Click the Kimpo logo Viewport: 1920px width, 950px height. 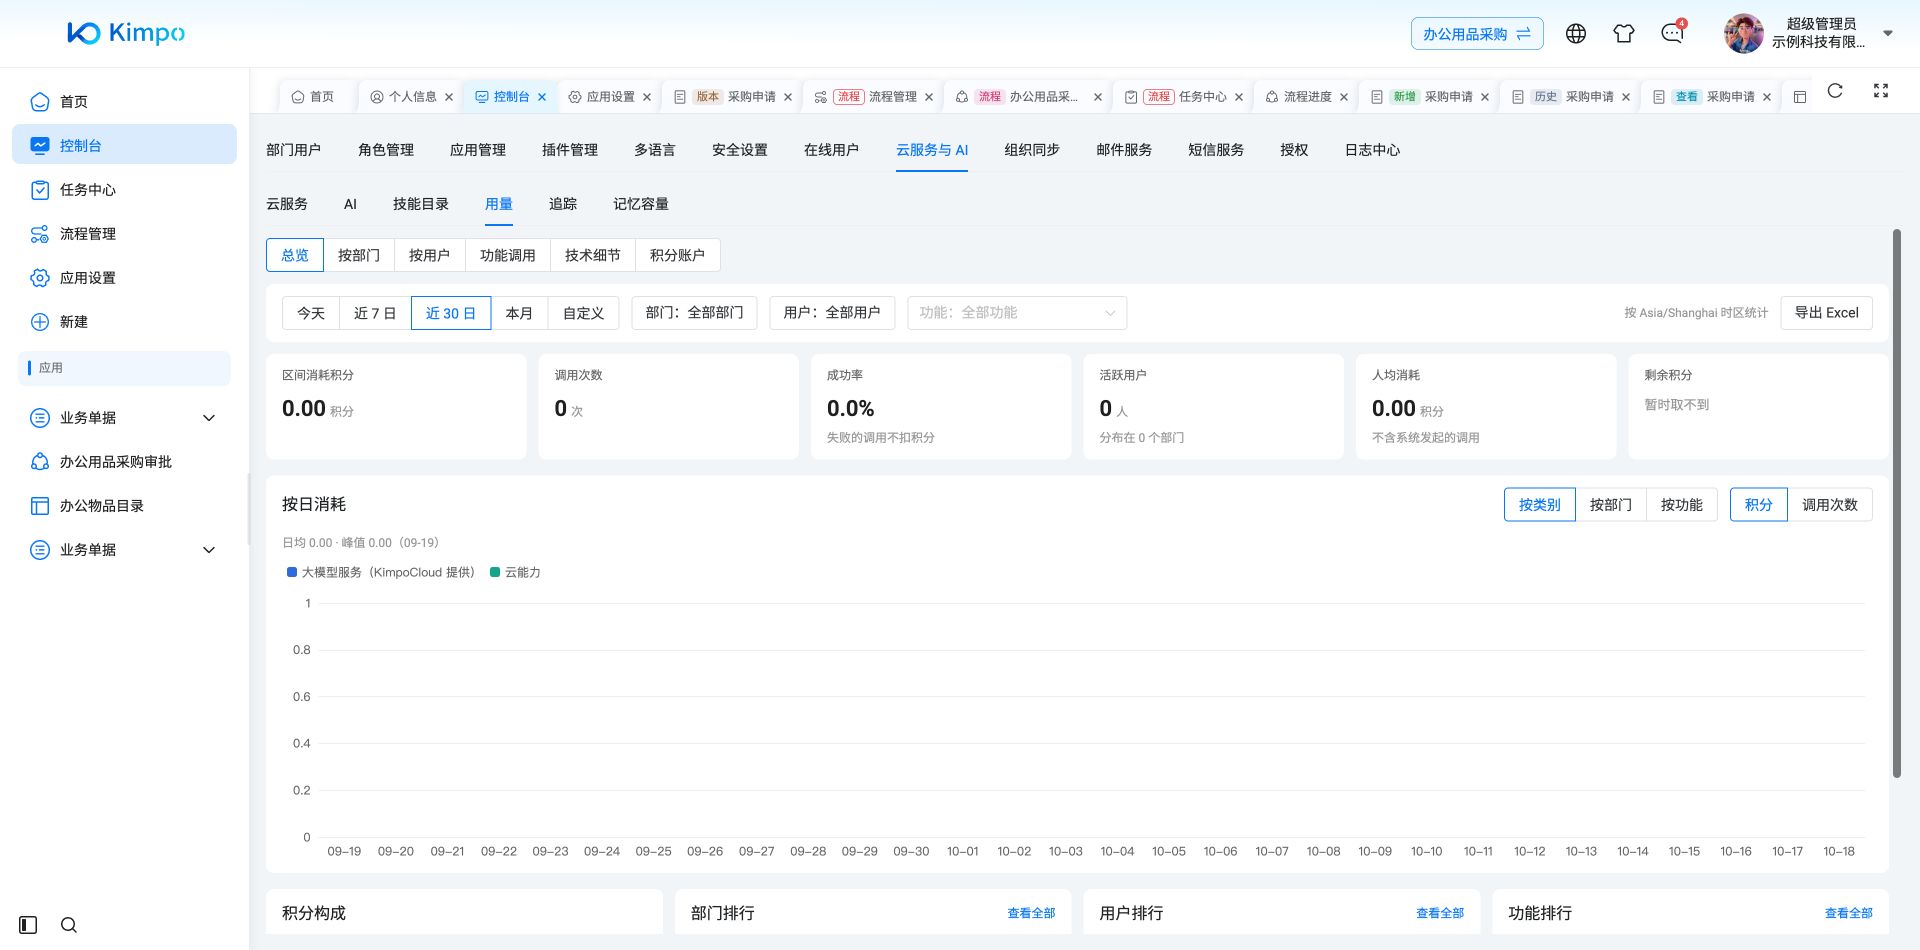(x=126, y=33)
